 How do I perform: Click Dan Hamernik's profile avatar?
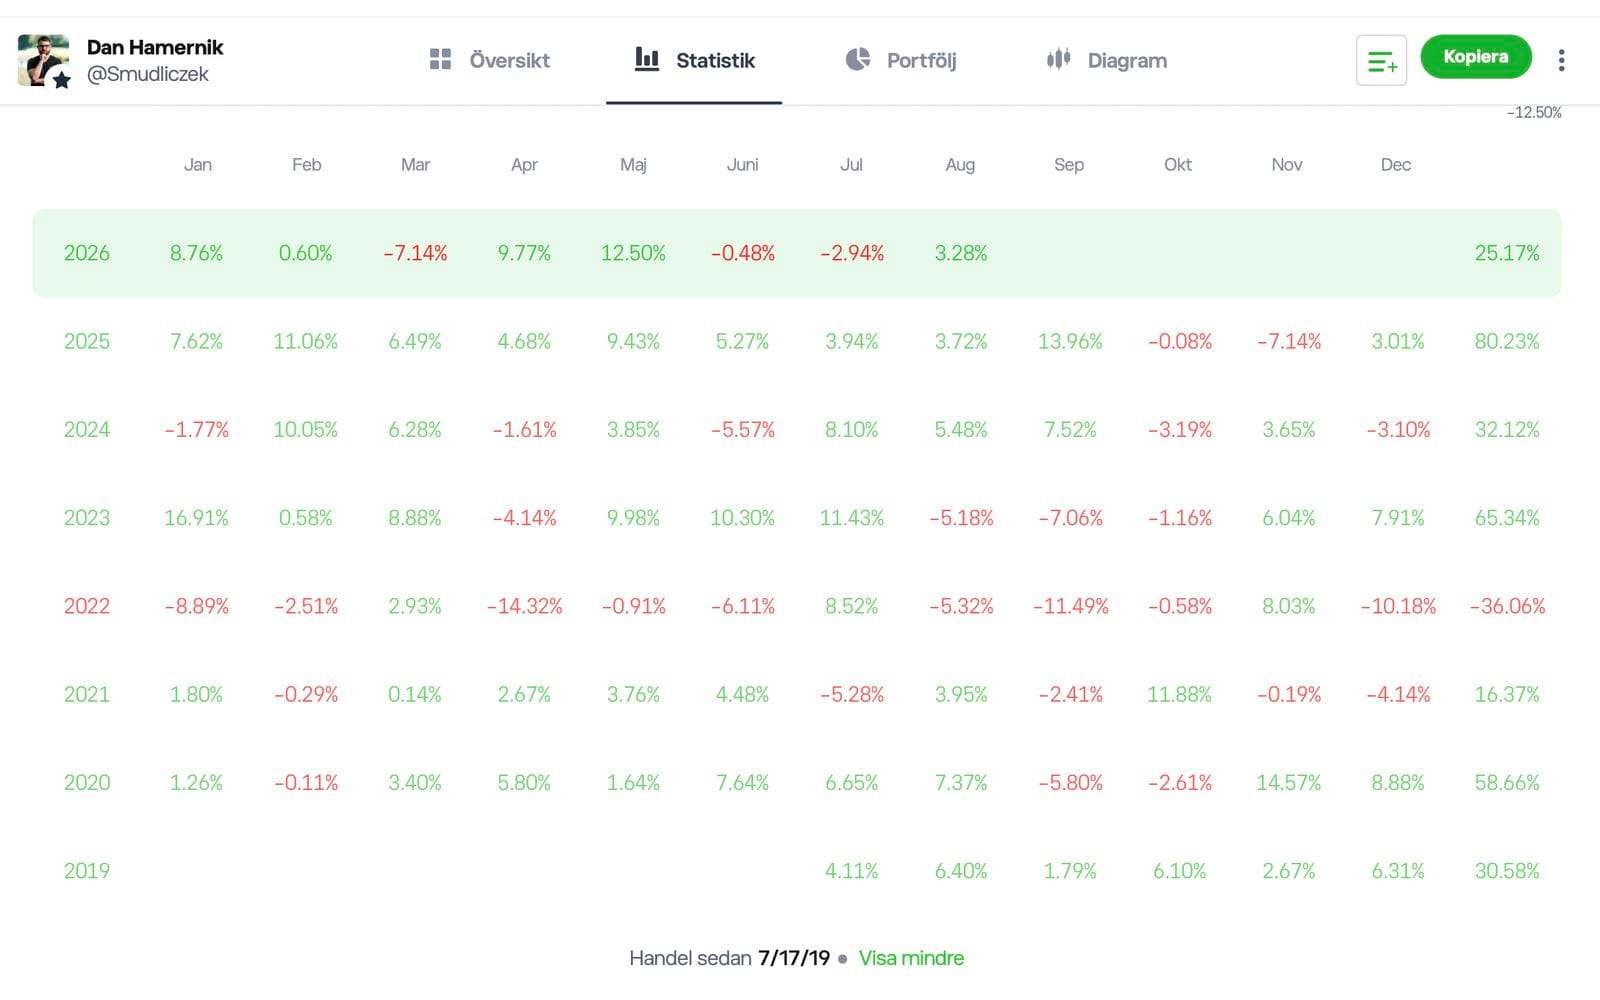(x=43, y=60)
